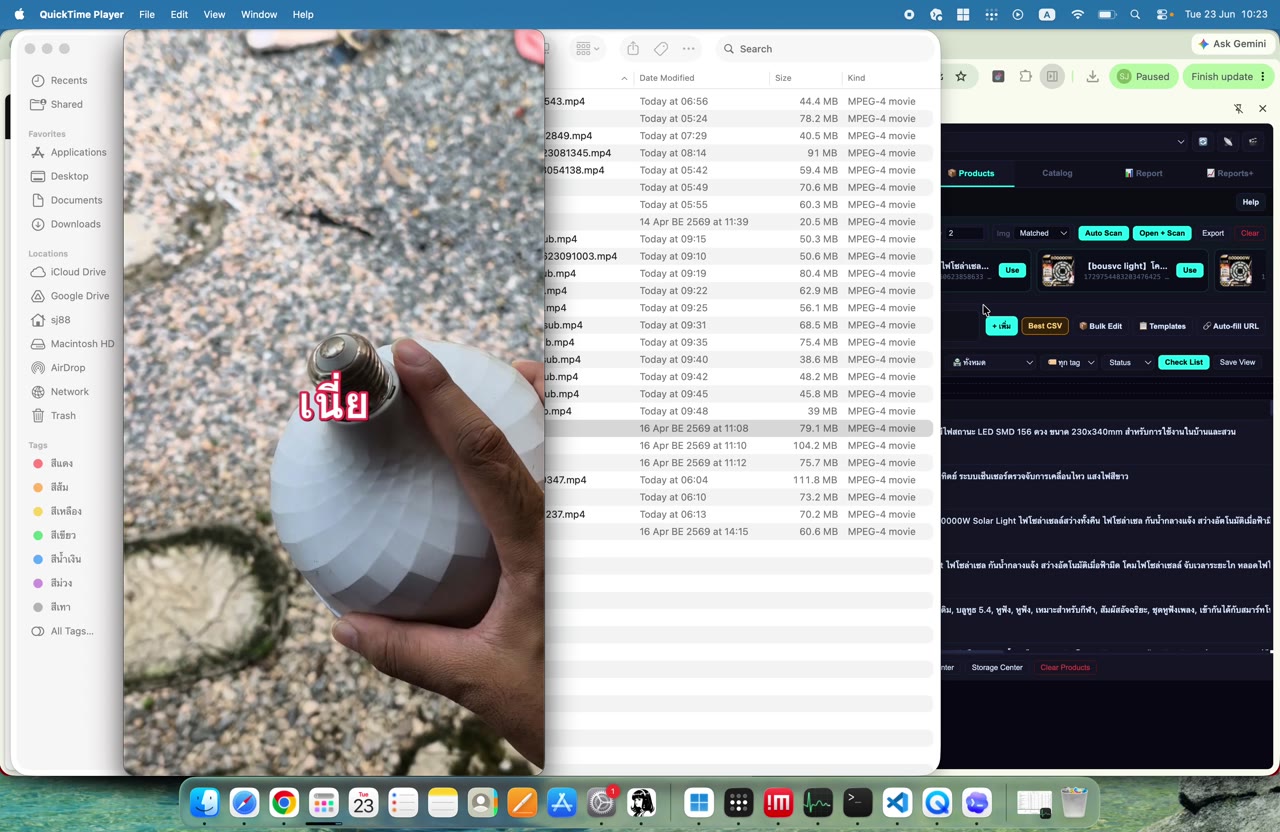Open the Help menu in menu bar

[303, 15]
